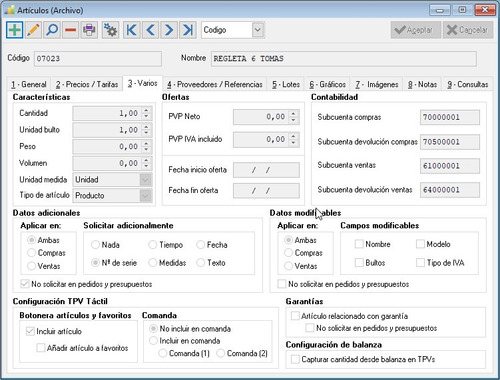This screenshot has height=380, width=500.
Task: Open the 6 - Gráficos tab
Action: coord(328,85)
